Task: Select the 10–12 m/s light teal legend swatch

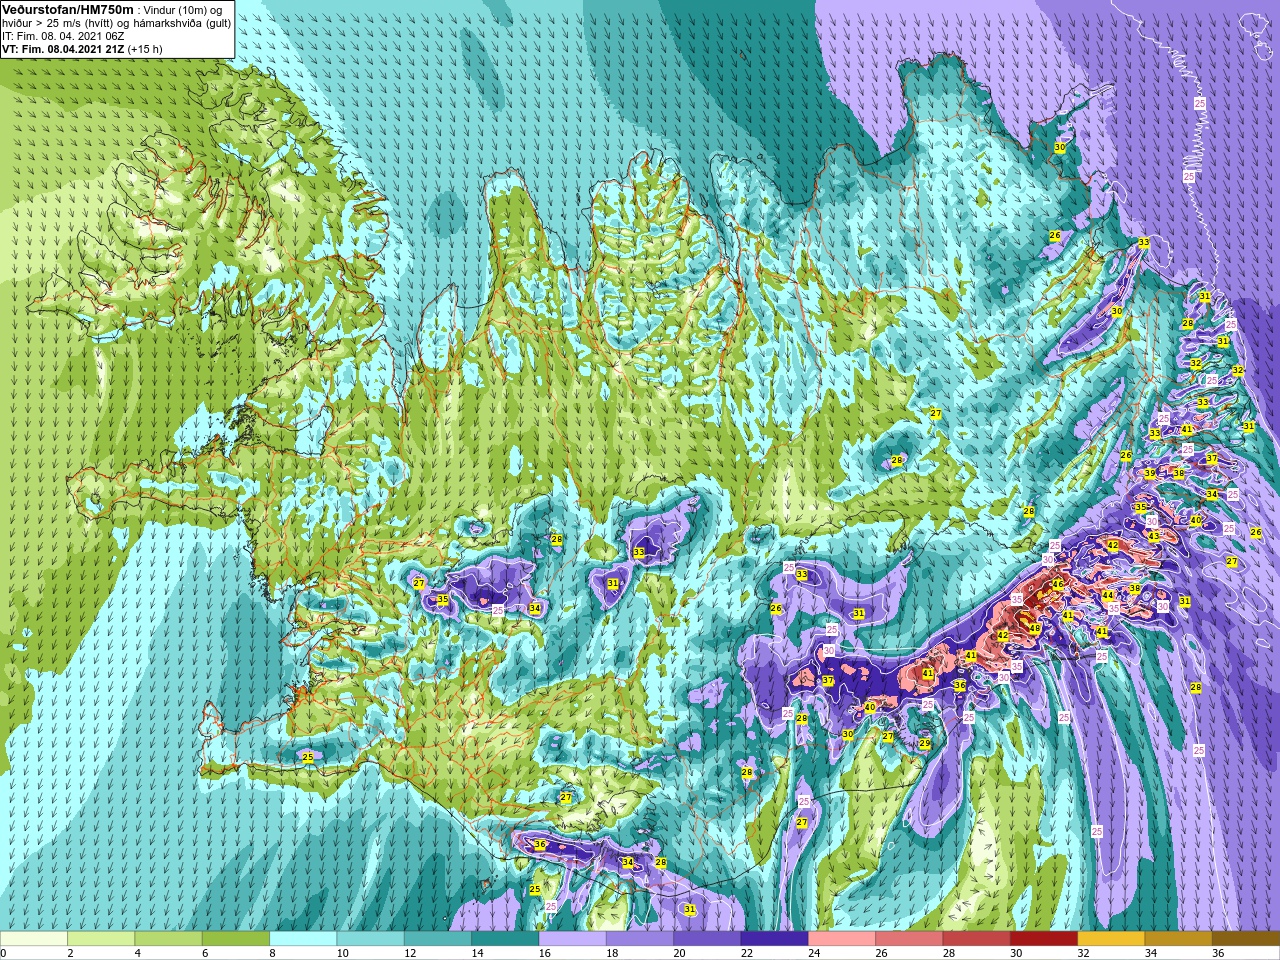Action: click(x=370, y=939)
